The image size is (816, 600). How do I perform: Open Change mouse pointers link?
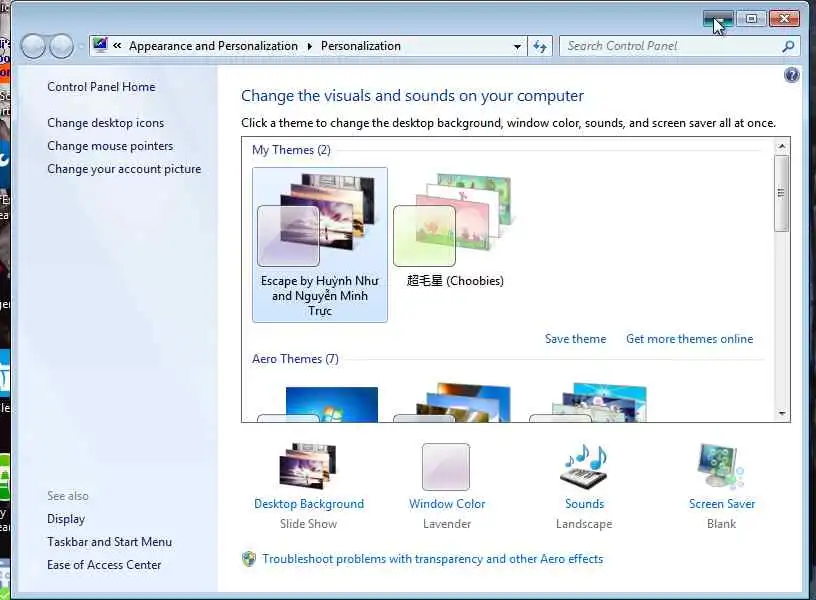tap(110, 146)
